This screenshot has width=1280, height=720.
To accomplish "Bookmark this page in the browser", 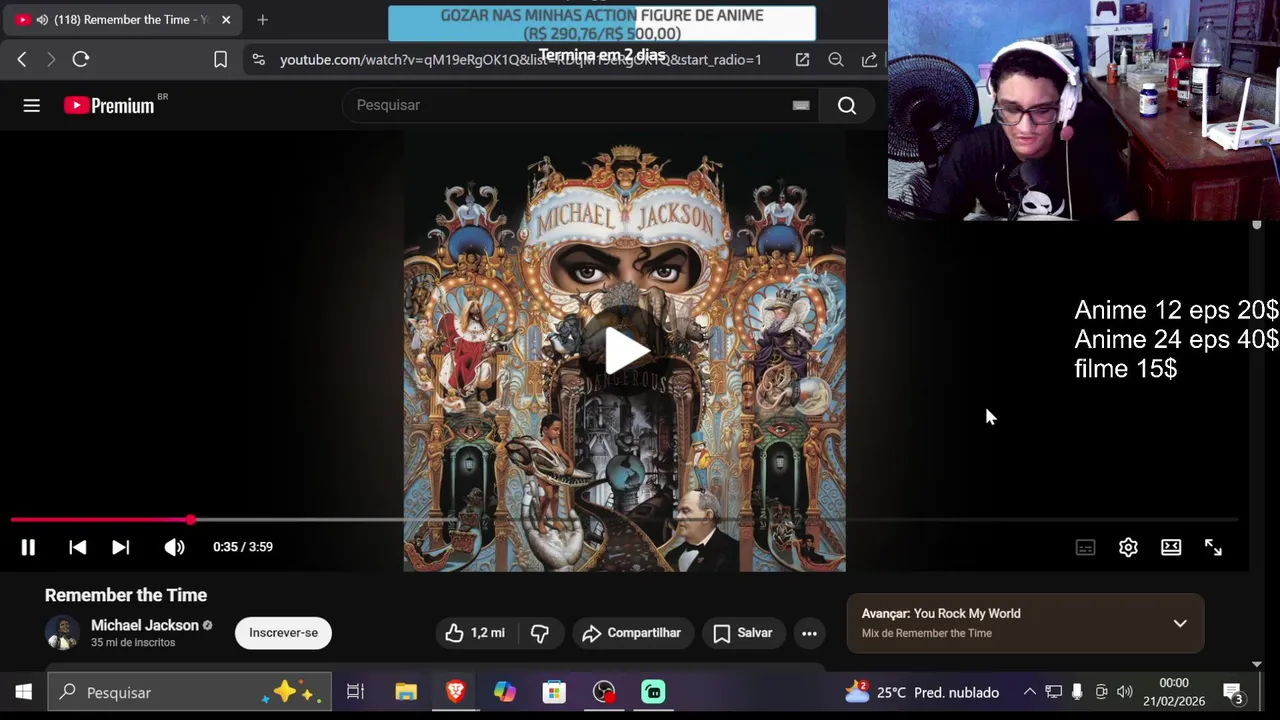I will pyautogui.click(x=221, y=60).
